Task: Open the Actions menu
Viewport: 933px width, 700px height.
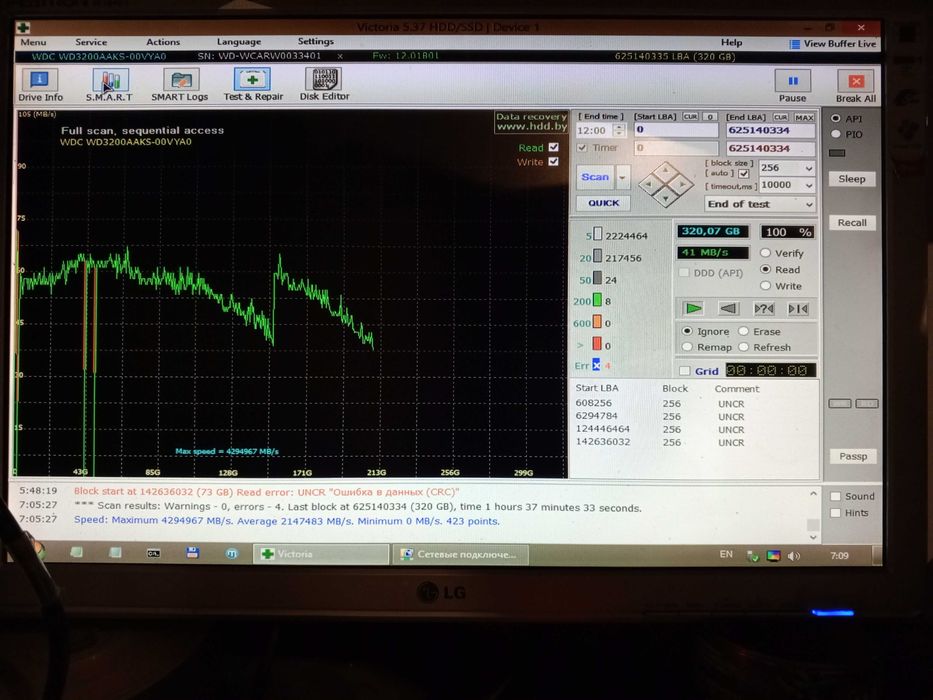Action: (163, 42)
